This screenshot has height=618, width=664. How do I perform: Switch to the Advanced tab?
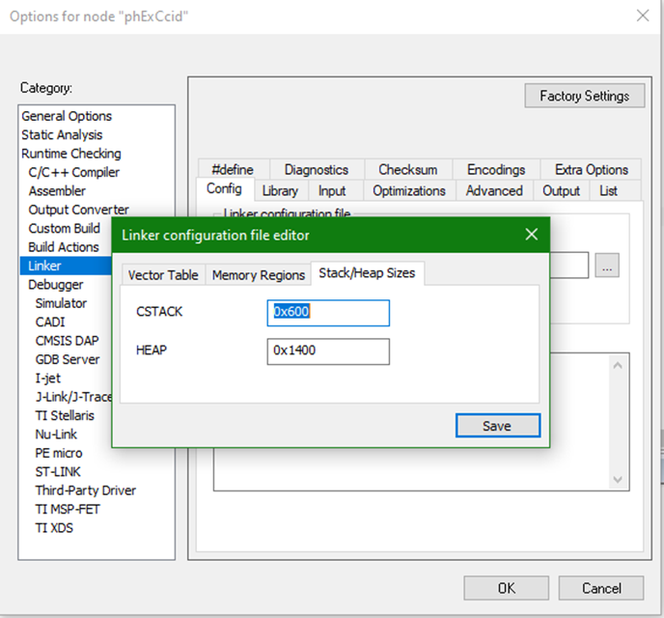tap(494, 191)
